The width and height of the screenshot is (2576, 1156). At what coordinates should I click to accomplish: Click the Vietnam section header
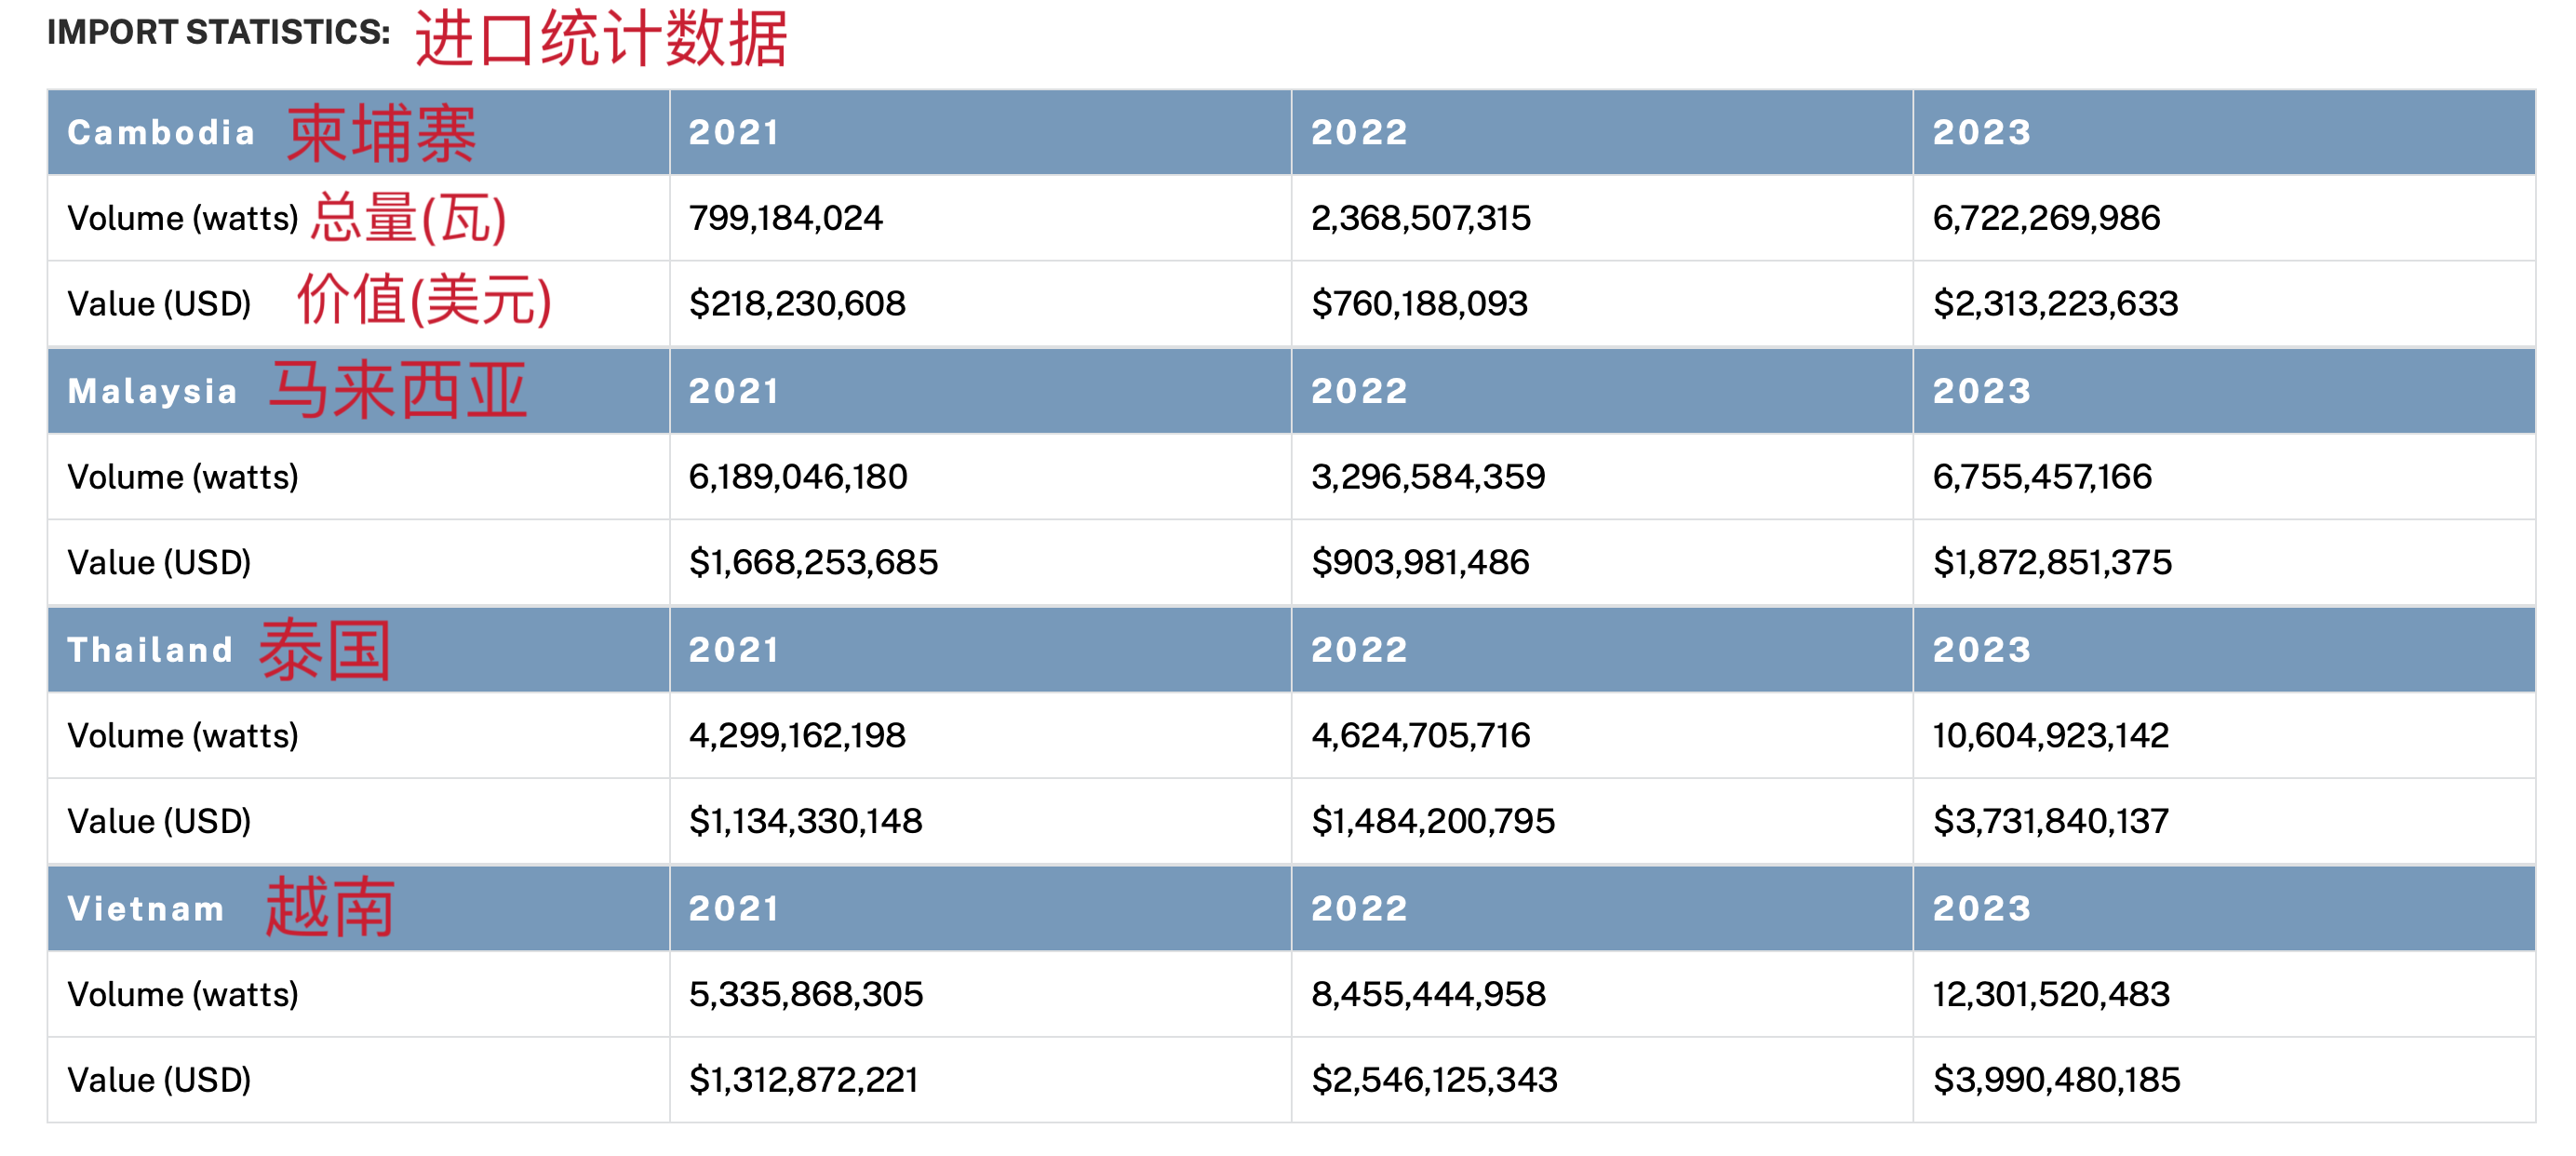(146, 908)
